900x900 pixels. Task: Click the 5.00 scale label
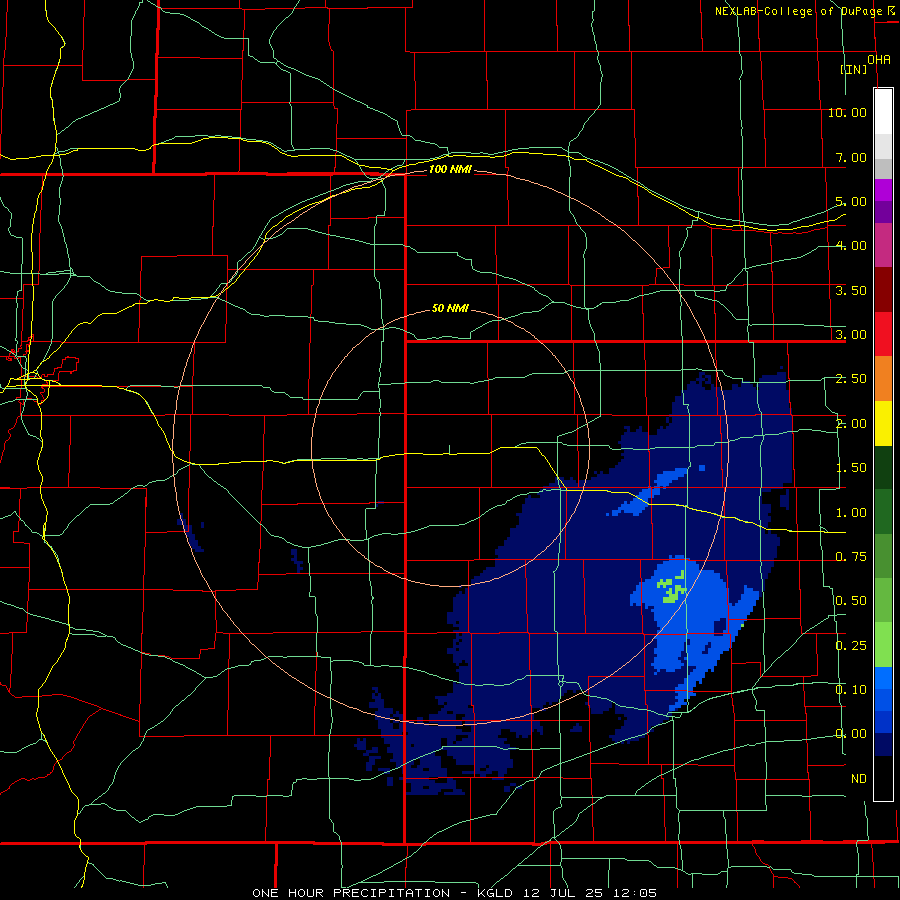coord(851,201)
